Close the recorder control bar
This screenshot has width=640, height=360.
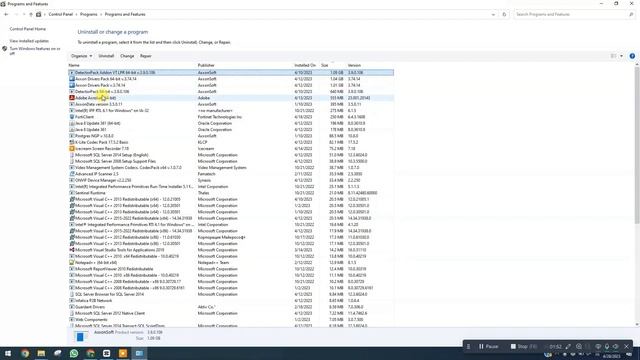click(x=627, y=347)
